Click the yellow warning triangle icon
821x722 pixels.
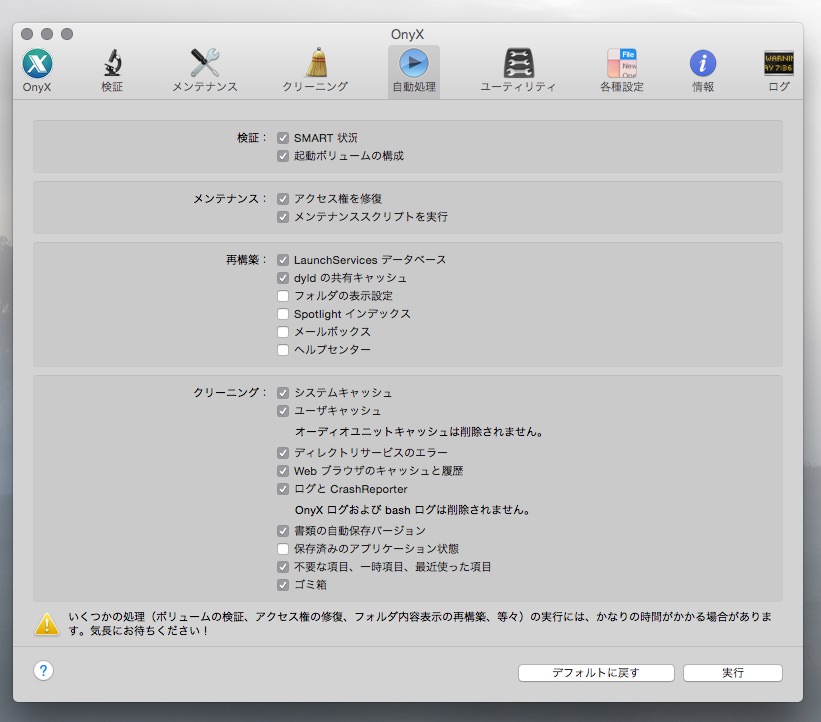47,624
